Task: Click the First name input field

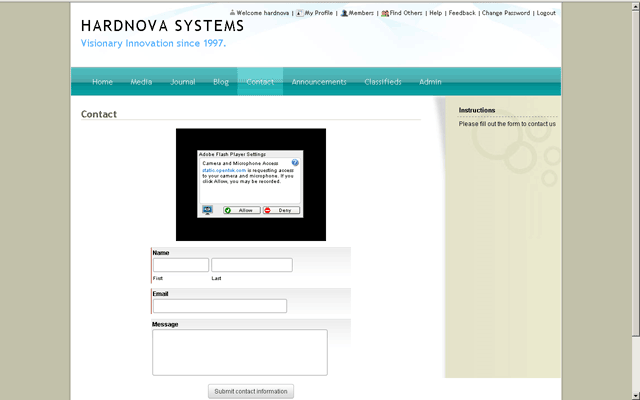Action: (x=180, y=265)
